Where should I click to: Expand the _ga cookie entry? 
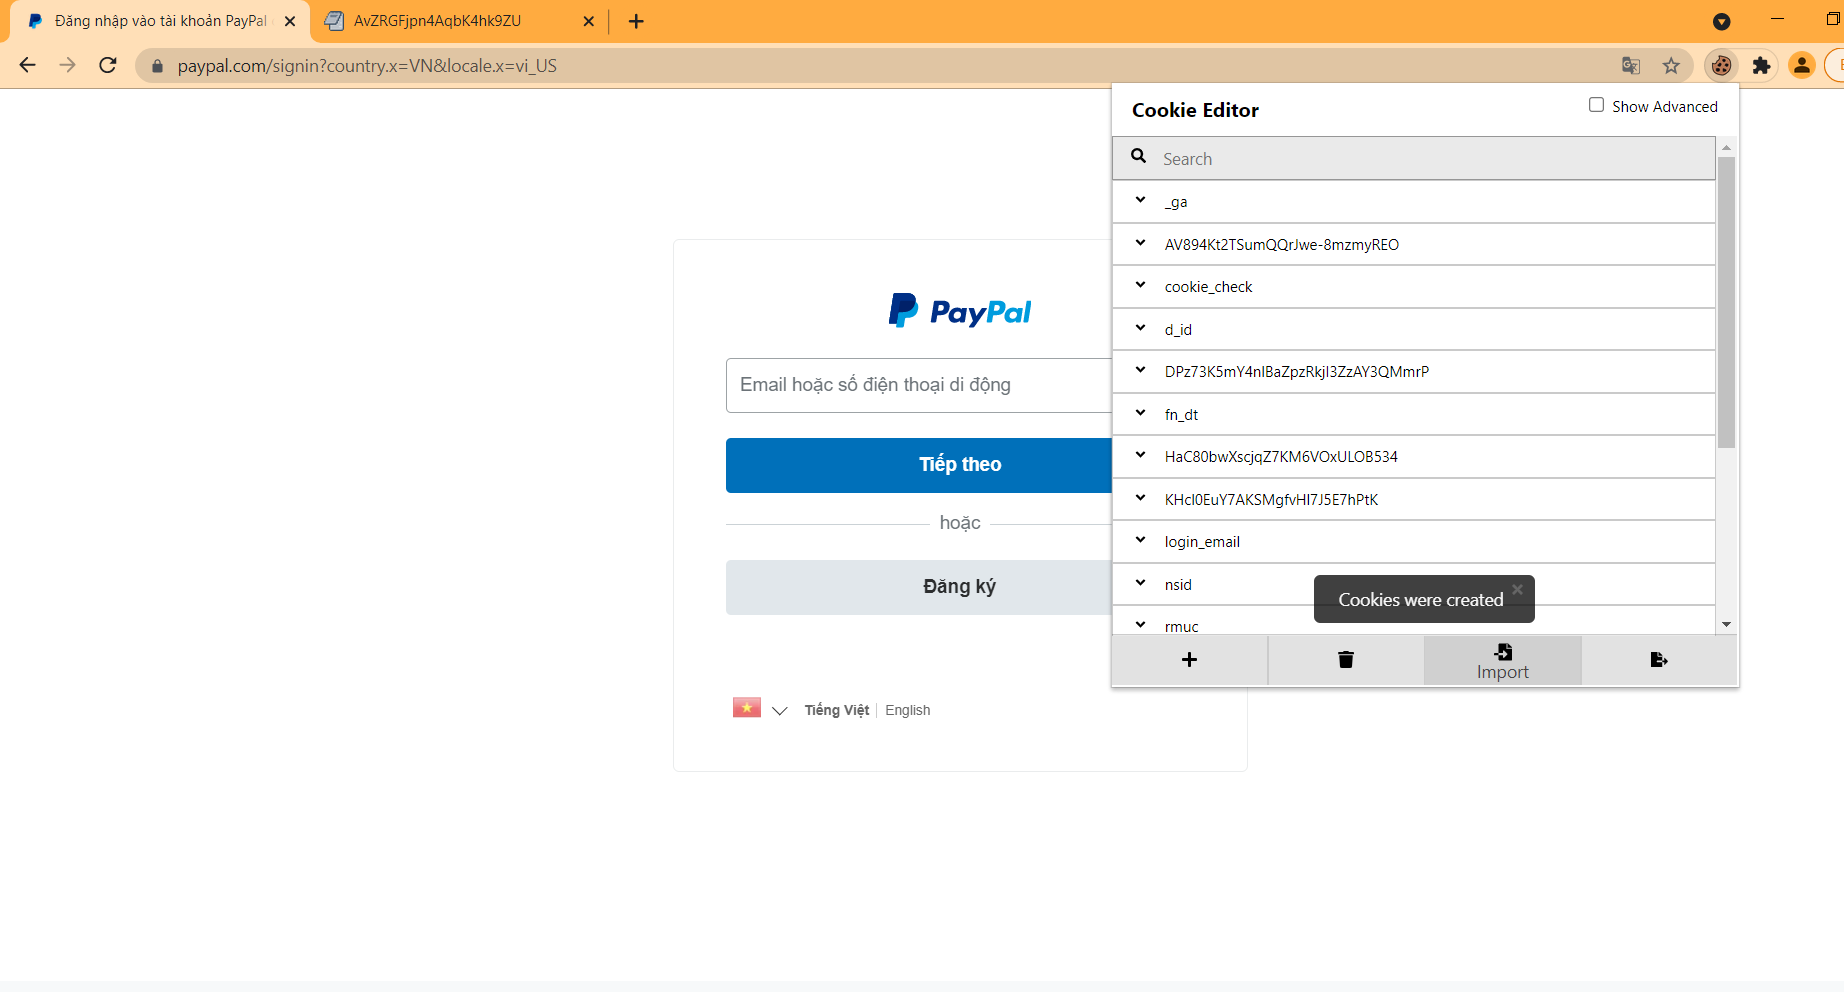[1140, 201]
